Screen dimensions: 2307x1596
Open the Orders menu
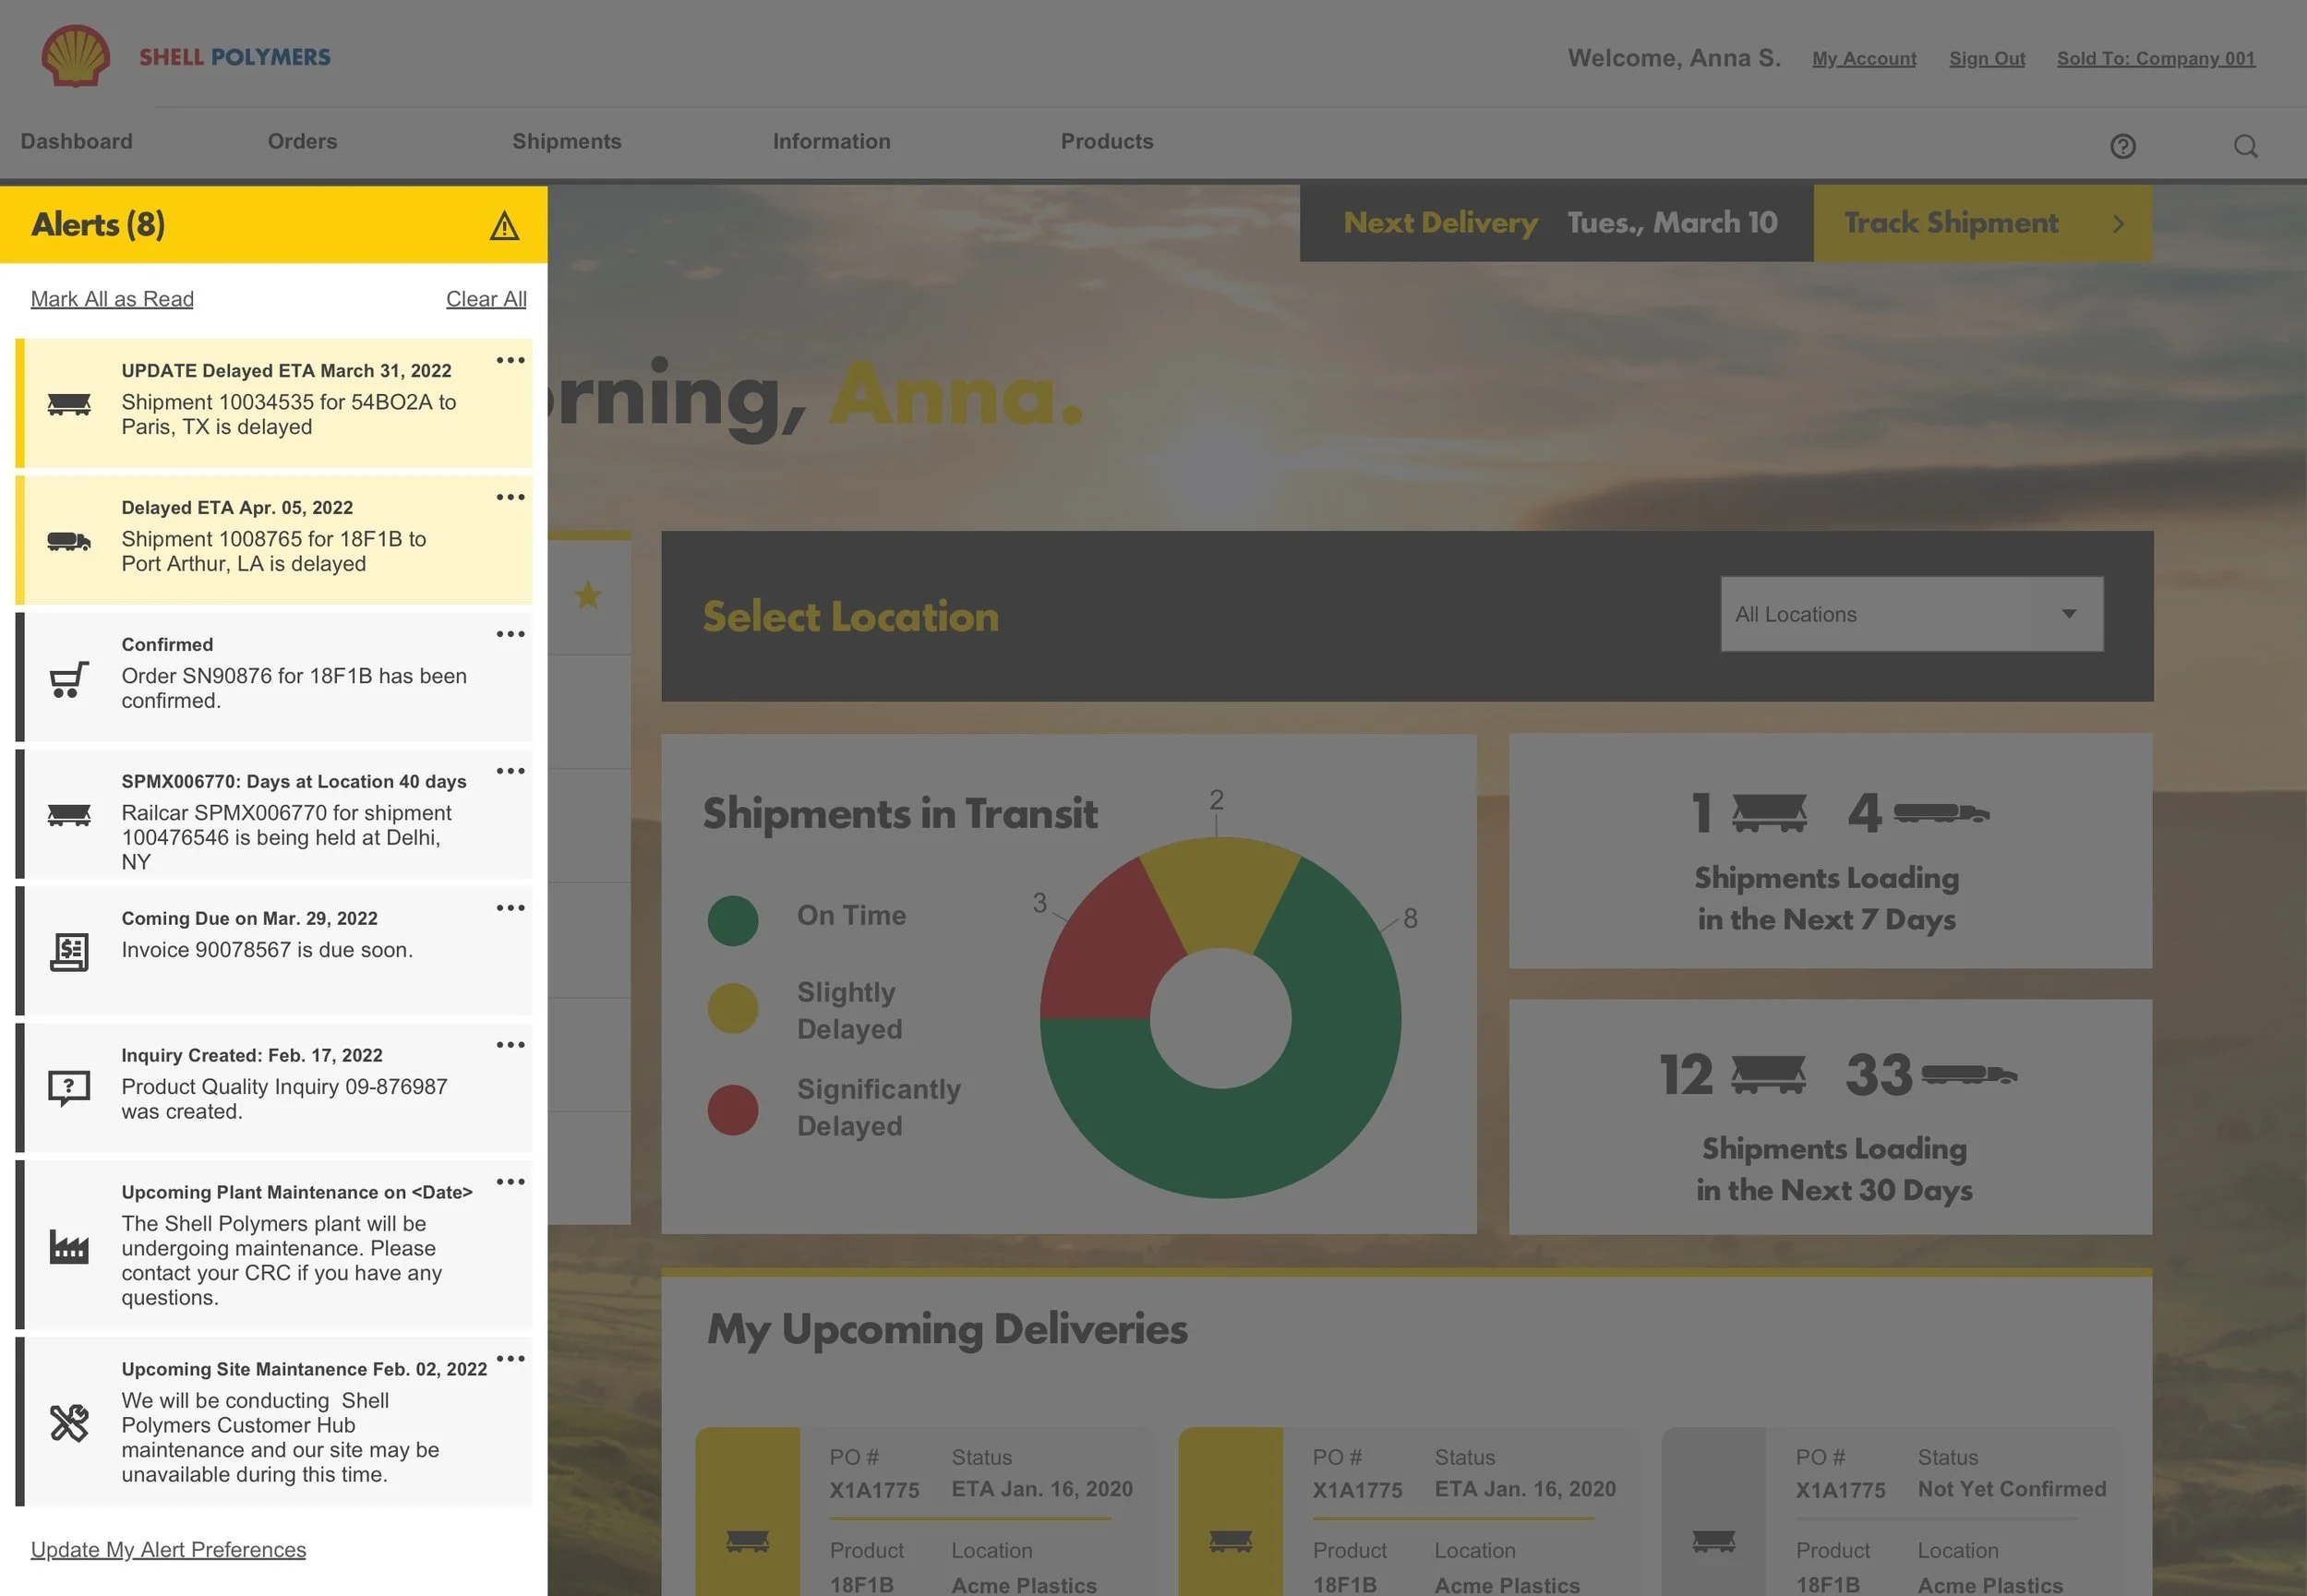[x=302, y=141]
